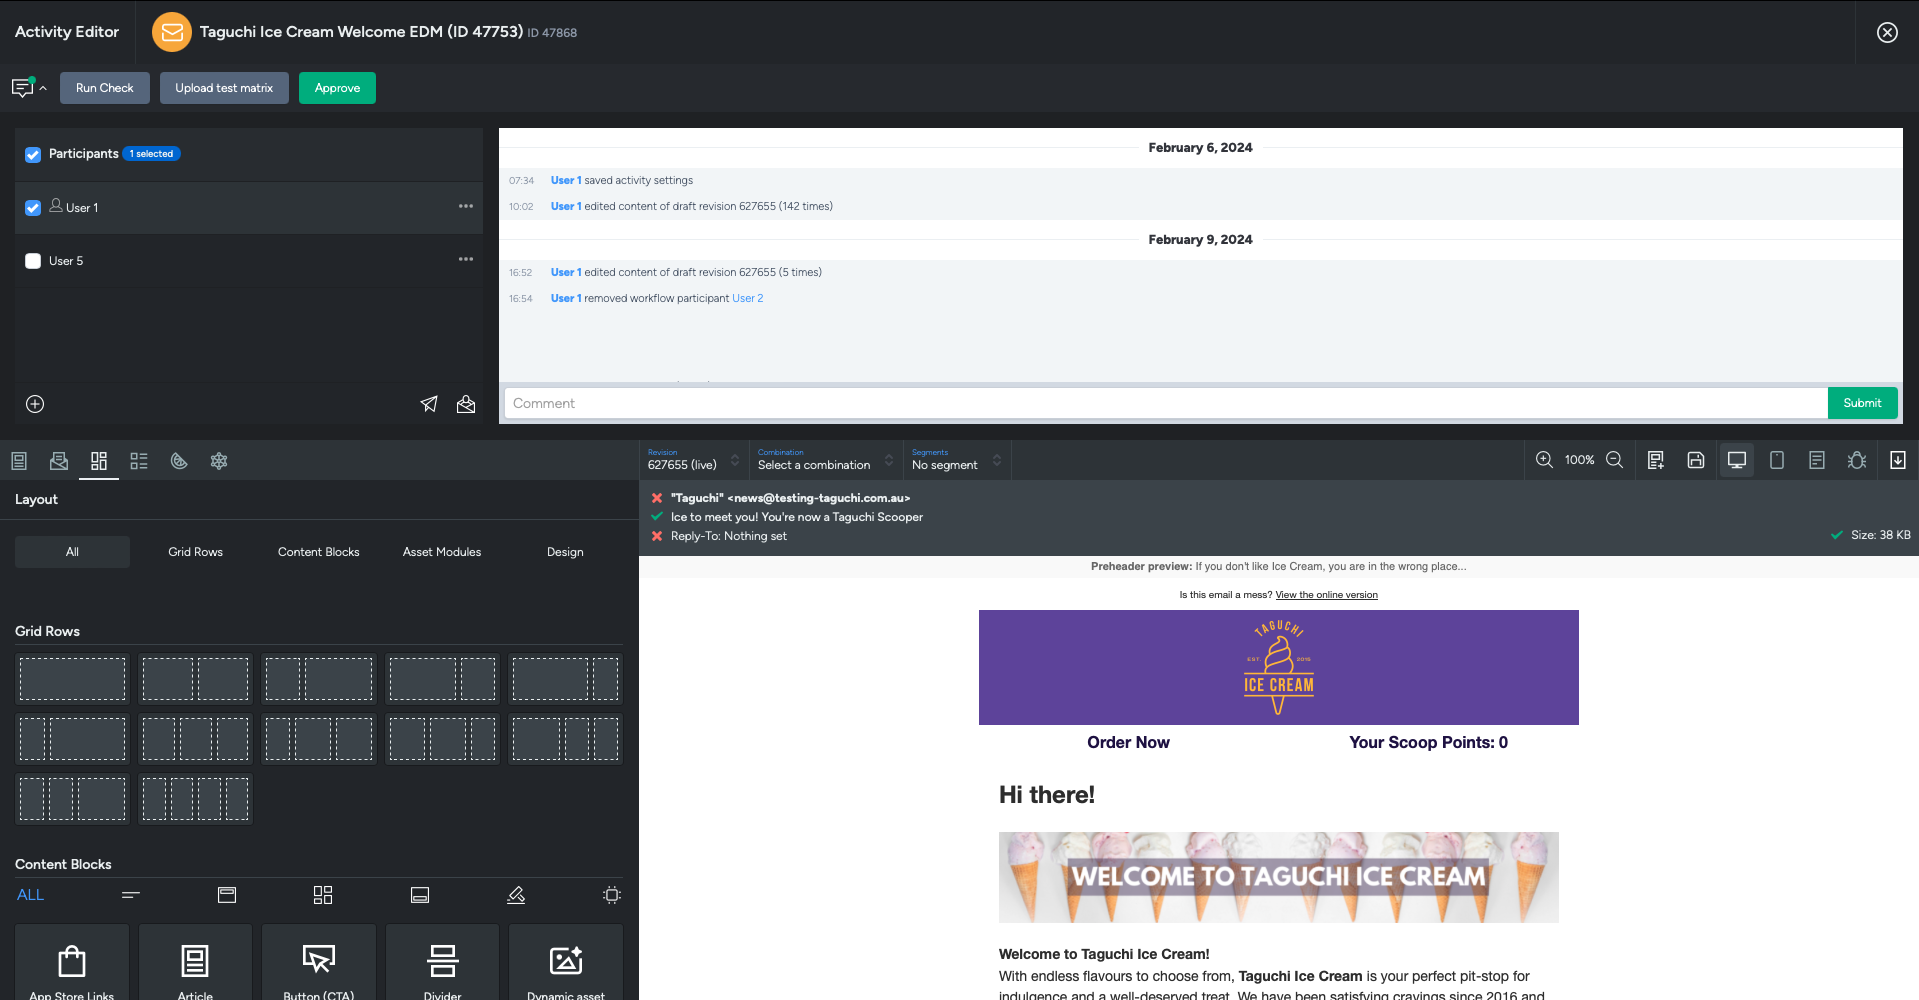Click the zoom in magnifier icon
This screenshot has height=1000, width=1919.
click(x=1543, y=460)
